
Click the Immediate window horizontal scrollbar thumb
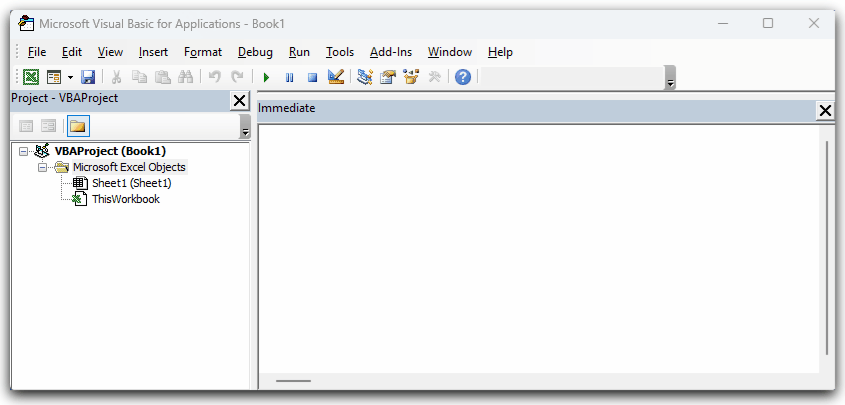point(294,381)
